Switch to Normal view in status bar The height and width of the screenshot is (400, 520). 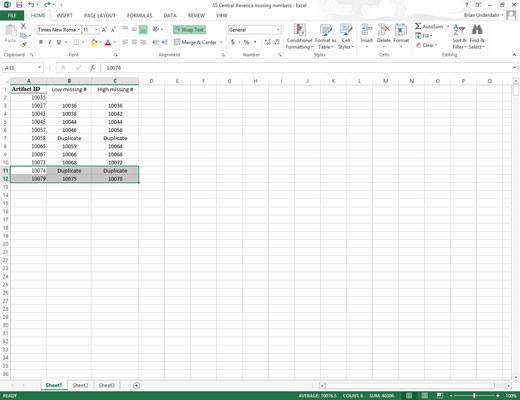pos(409,396)
